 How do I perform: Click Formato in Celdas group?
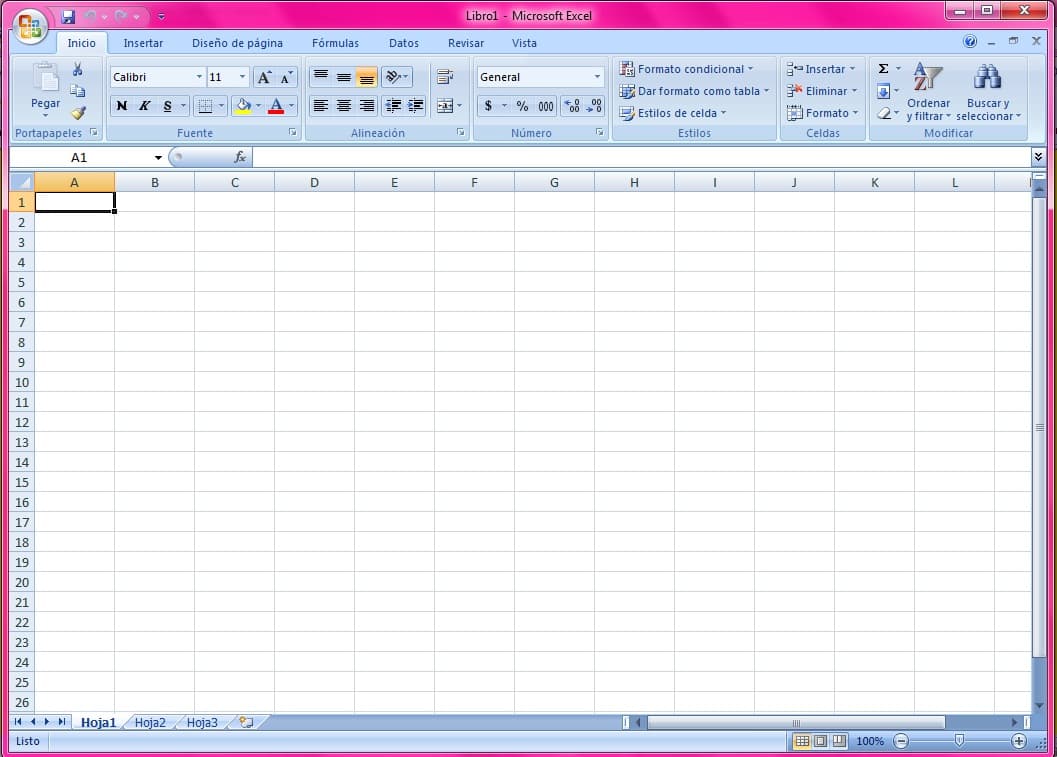823,113
